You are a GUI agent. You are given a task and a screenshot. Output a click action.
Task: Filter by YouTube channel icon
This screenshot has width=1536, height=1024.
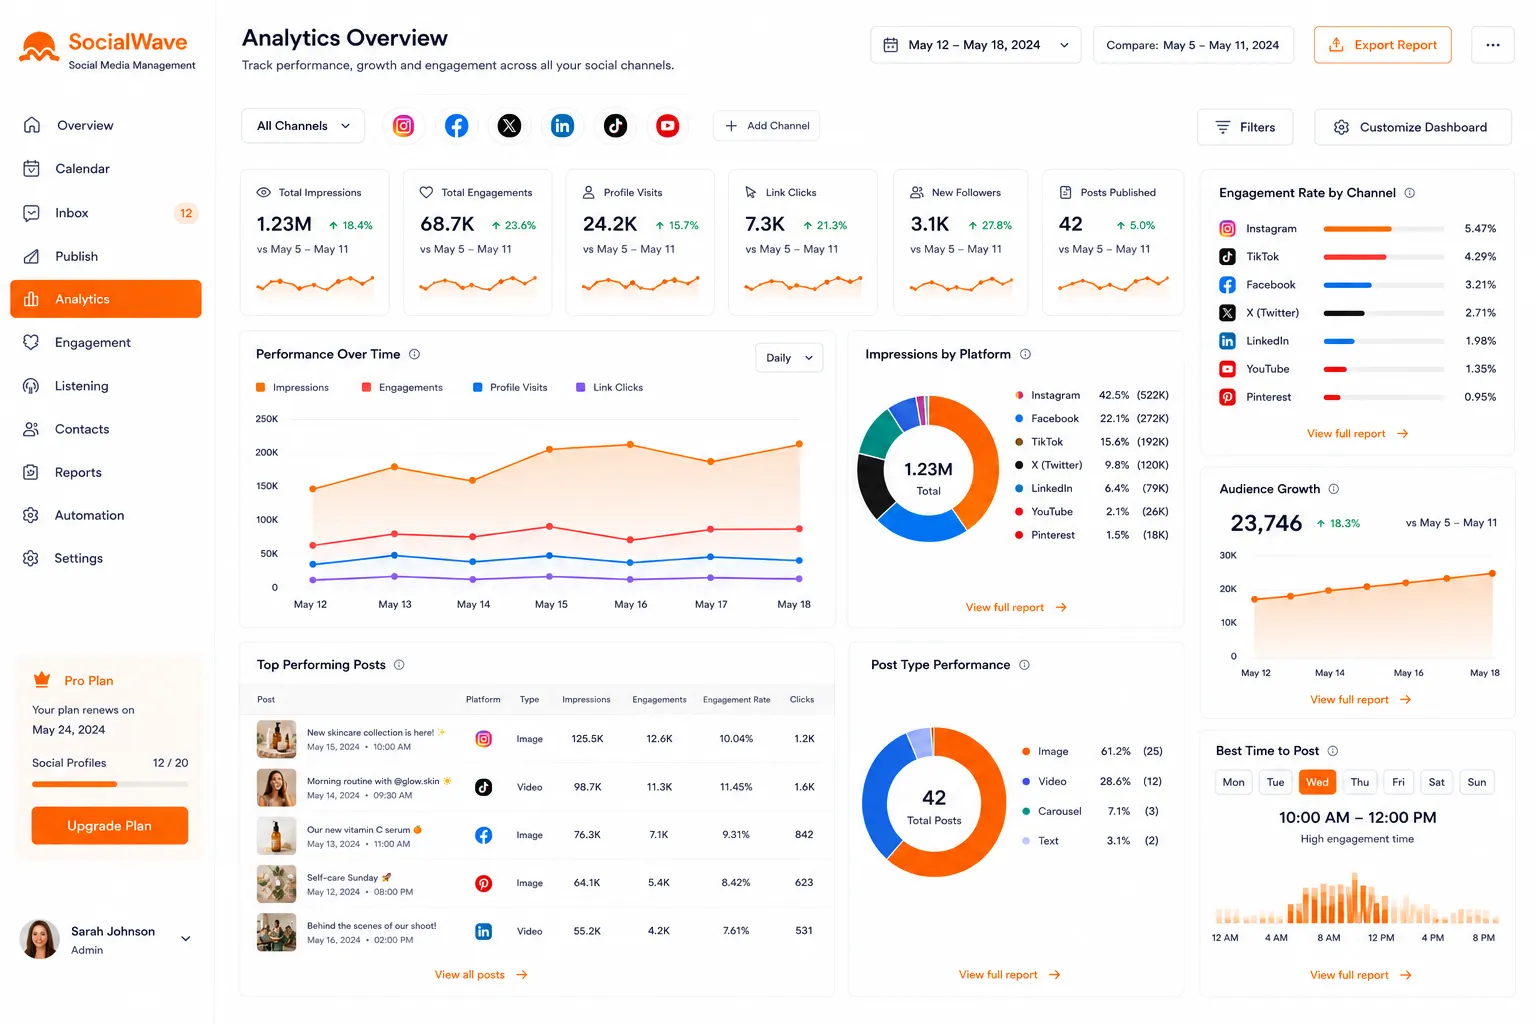tap(668, 126)
